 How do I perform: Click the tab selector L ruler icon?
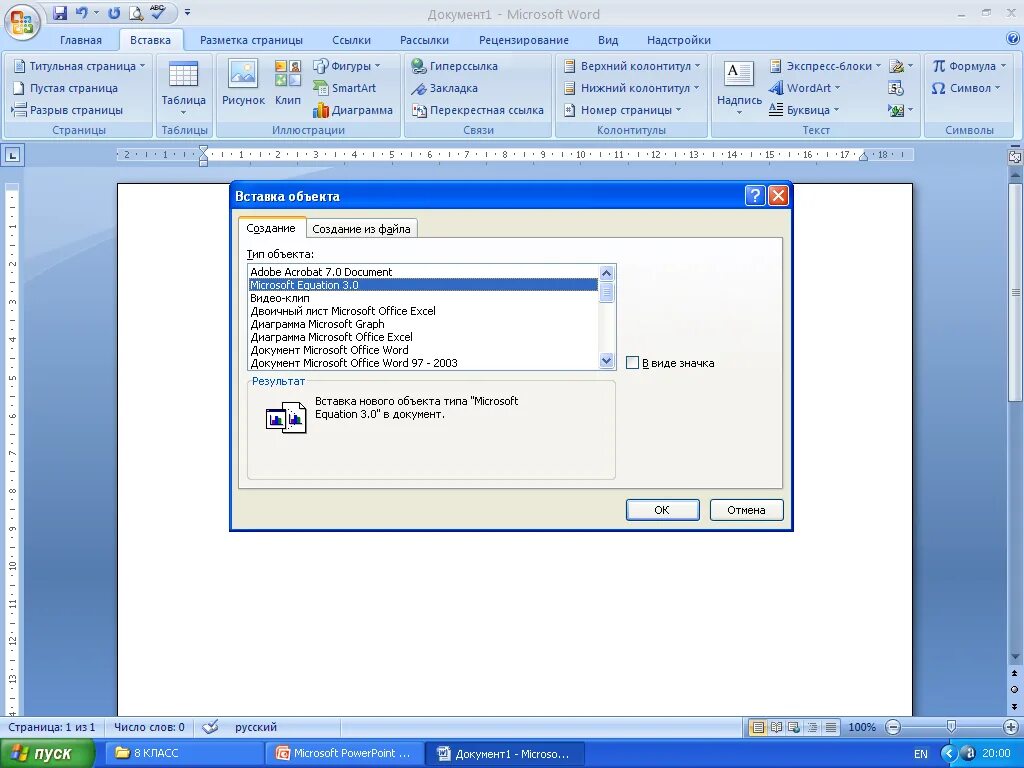(13, 155)
